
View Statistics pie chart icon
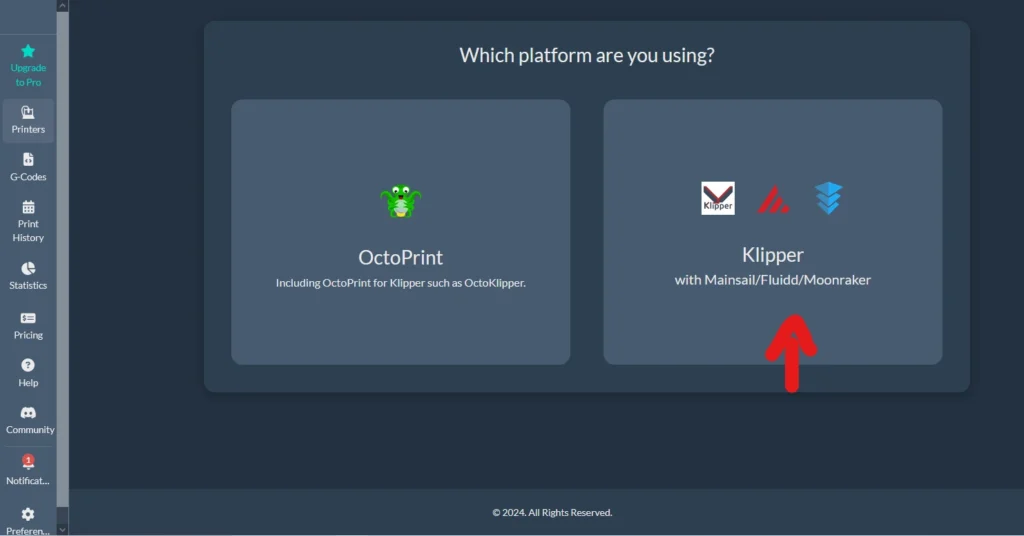pyautogui.click(x=28, y=268)
